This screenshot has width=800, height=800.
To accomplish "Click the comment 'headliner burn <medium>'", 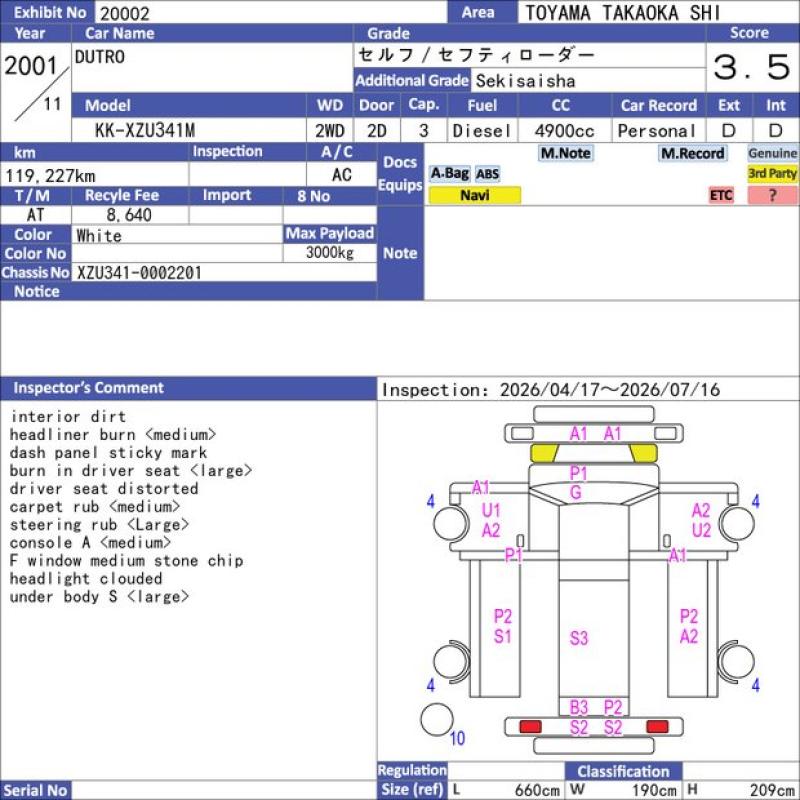I will click(x=113, y=435).
